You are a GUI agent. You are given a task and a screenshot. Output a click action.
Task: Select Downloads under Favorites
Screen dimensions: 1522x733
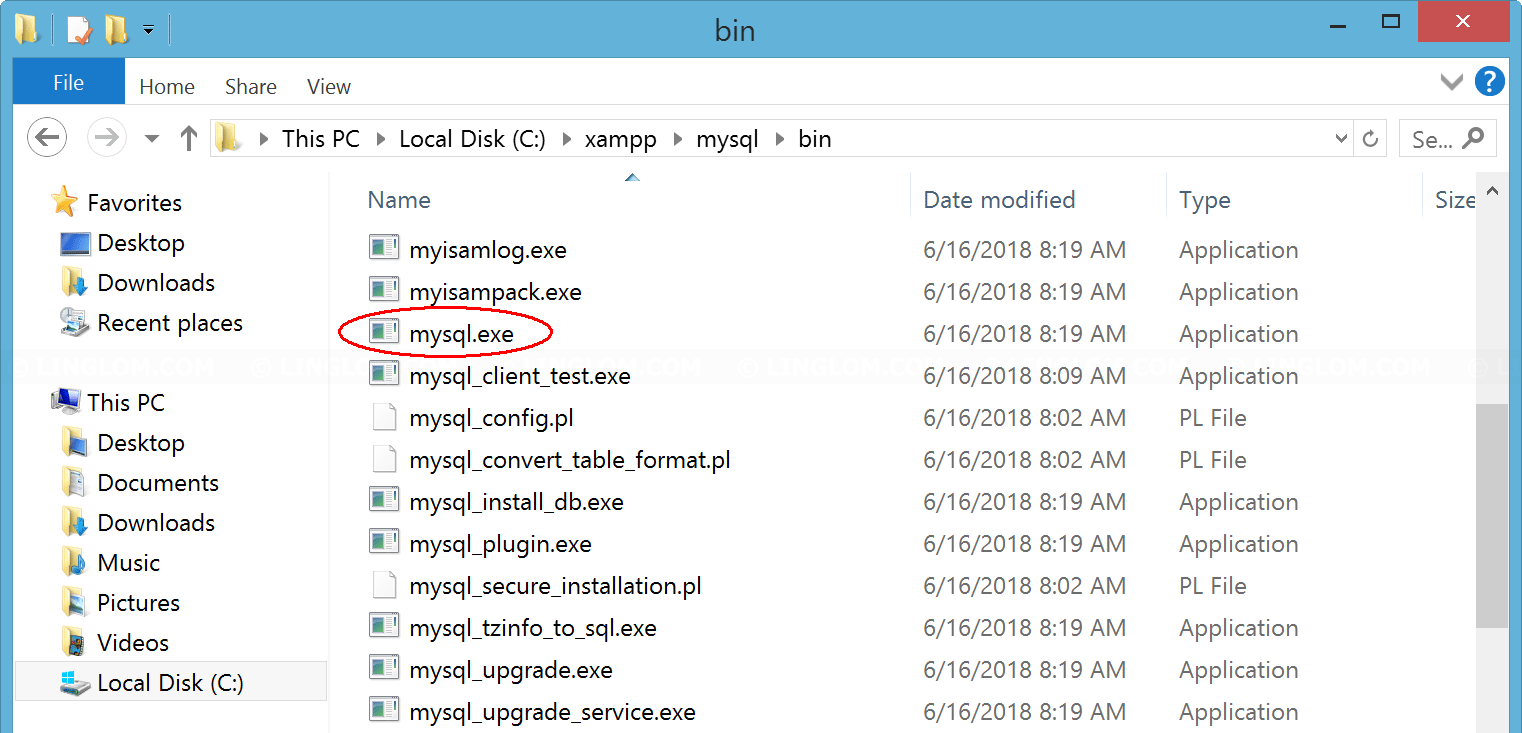(156, 283)
